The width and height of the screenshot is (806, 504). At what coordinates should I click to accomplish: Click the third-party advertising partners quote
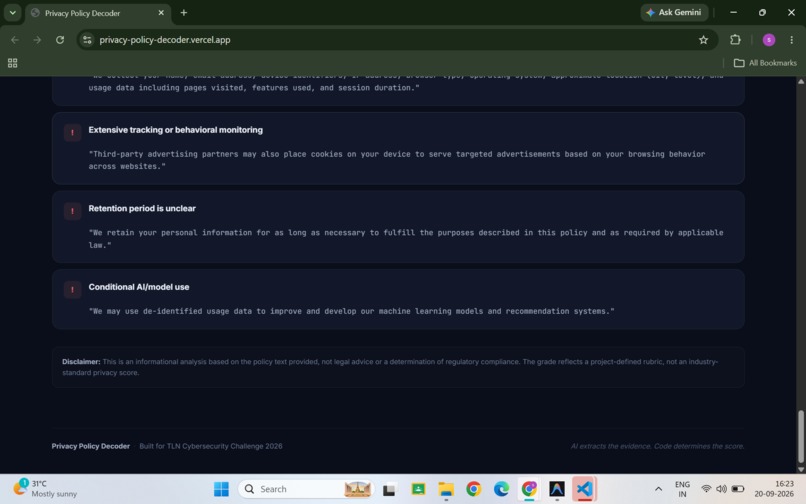point(396,160)
